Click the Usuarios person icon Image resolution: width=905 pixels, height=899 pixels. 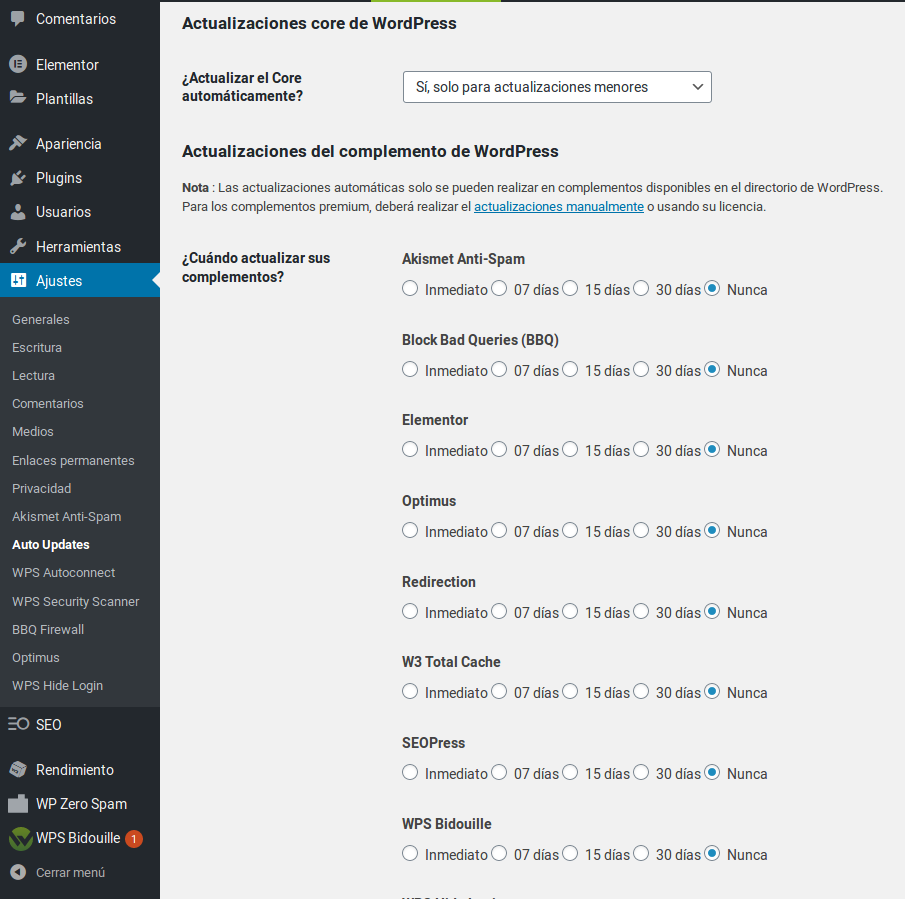(x=18, y=212)
